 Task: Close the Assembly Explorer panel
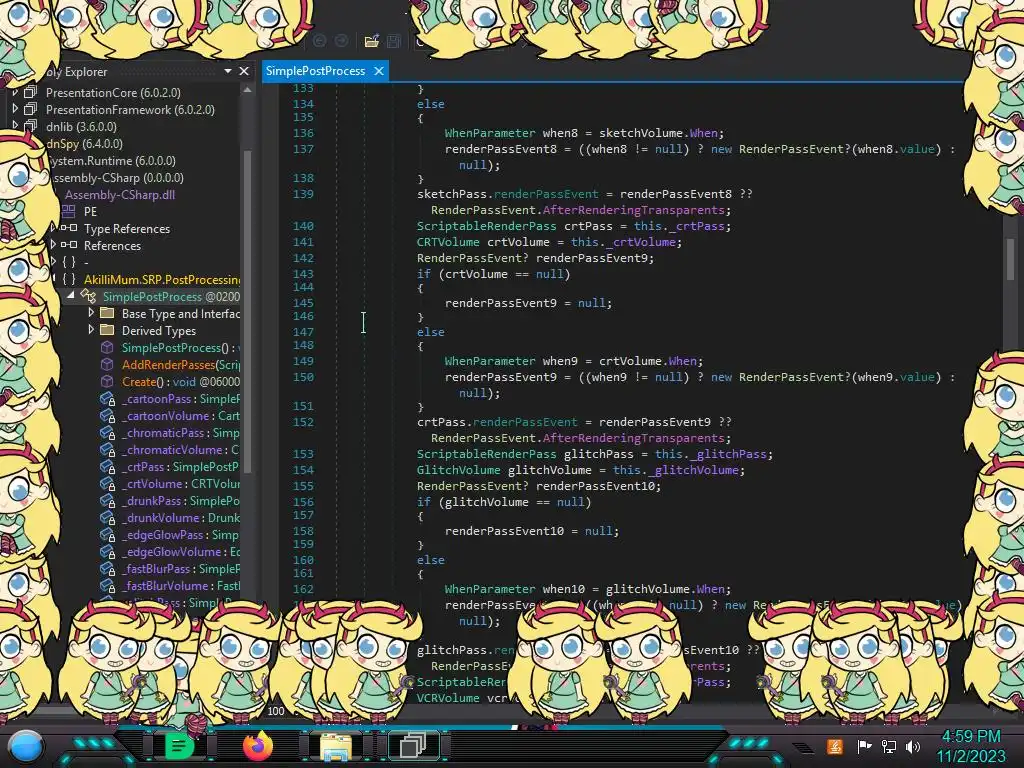tap(244, 71)
